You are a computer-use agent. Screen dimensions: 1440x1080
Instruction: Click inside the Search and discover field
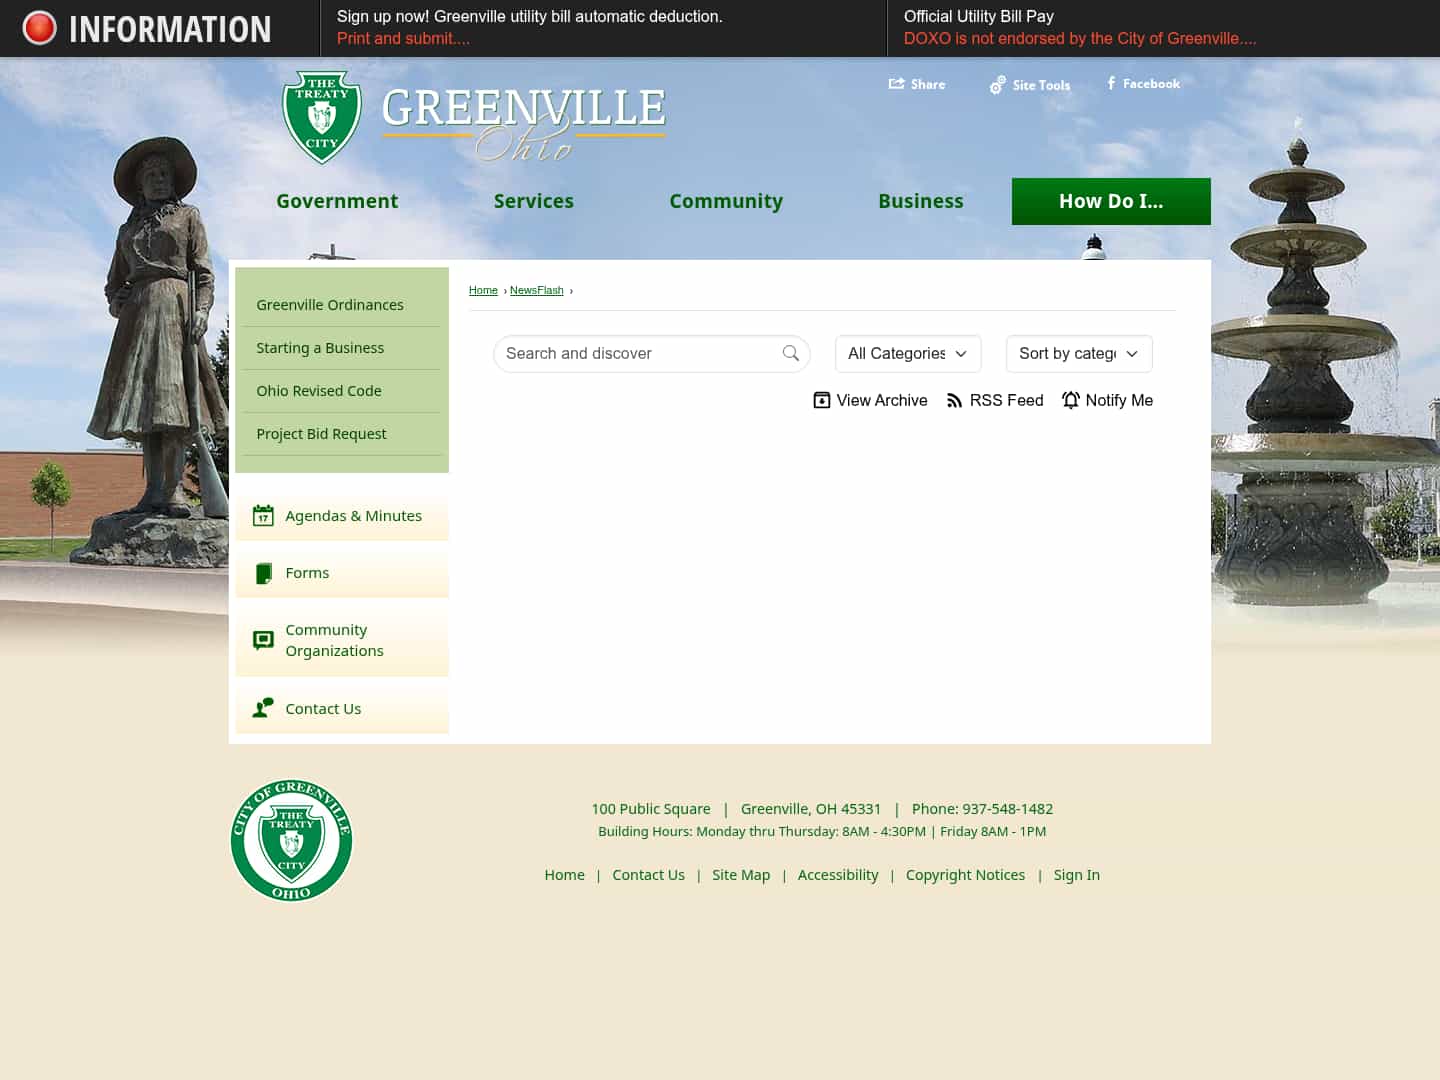click(630, 353)
